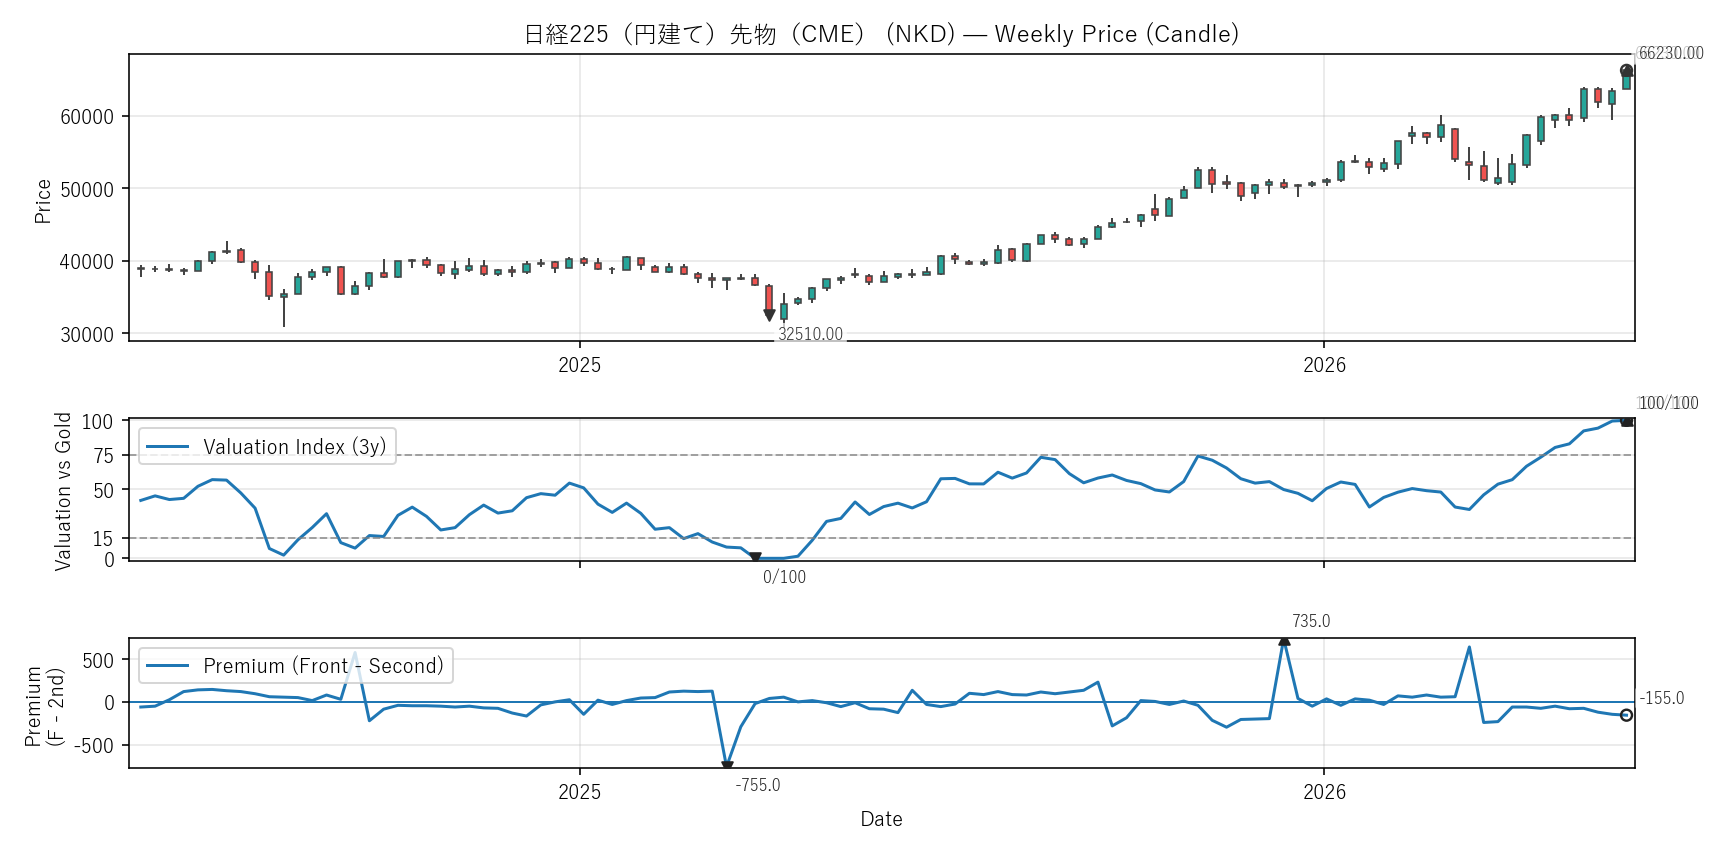Click the 60000 price axis tick label
Screen dimensions: 1728x849
tap(87, 117)
